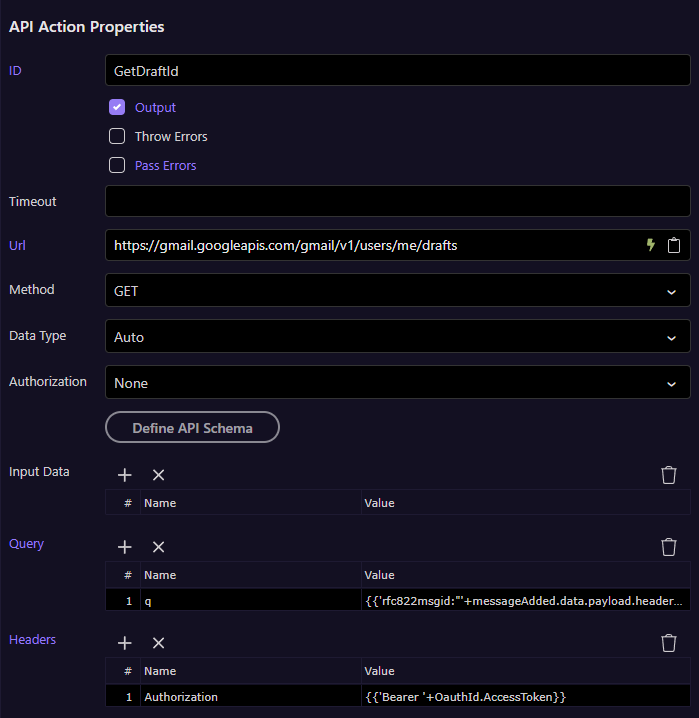Click the clipboard paste icon in Url field
Image resolution: width=699 pixels, height=718 pixels.
[674, 245]
